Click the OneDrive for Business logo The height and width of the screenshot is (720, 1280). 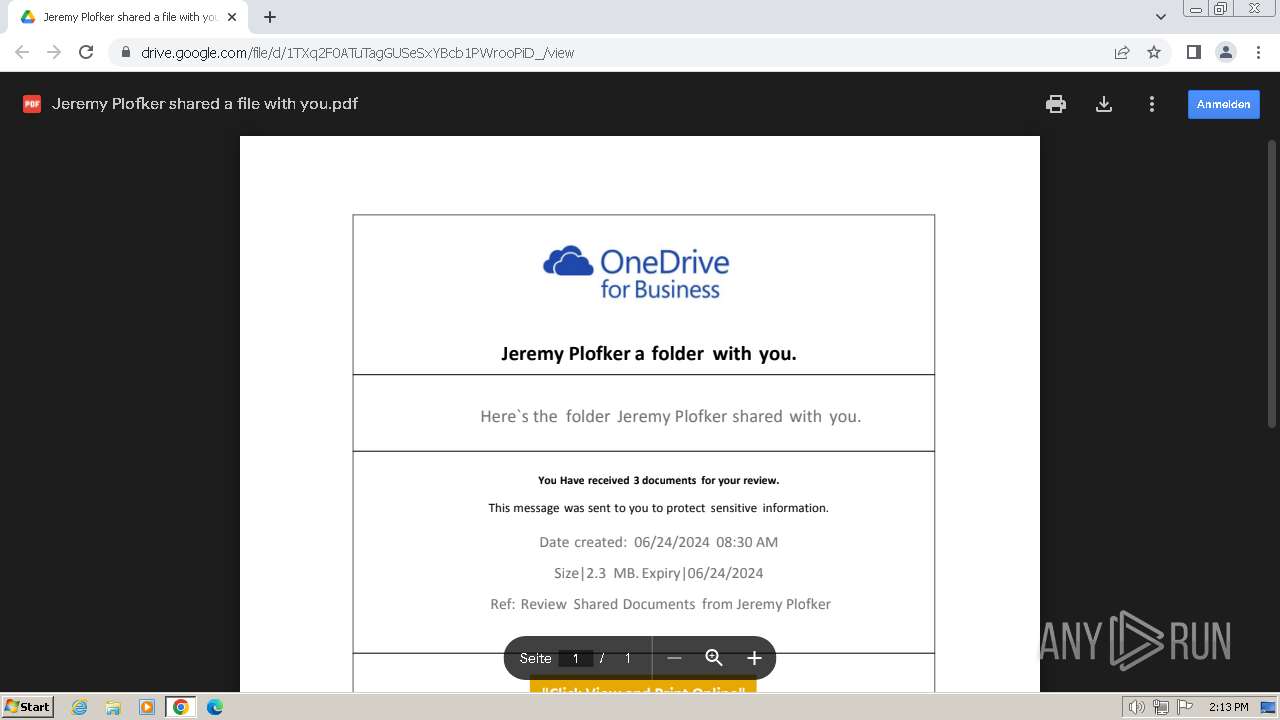click(636, 272)
